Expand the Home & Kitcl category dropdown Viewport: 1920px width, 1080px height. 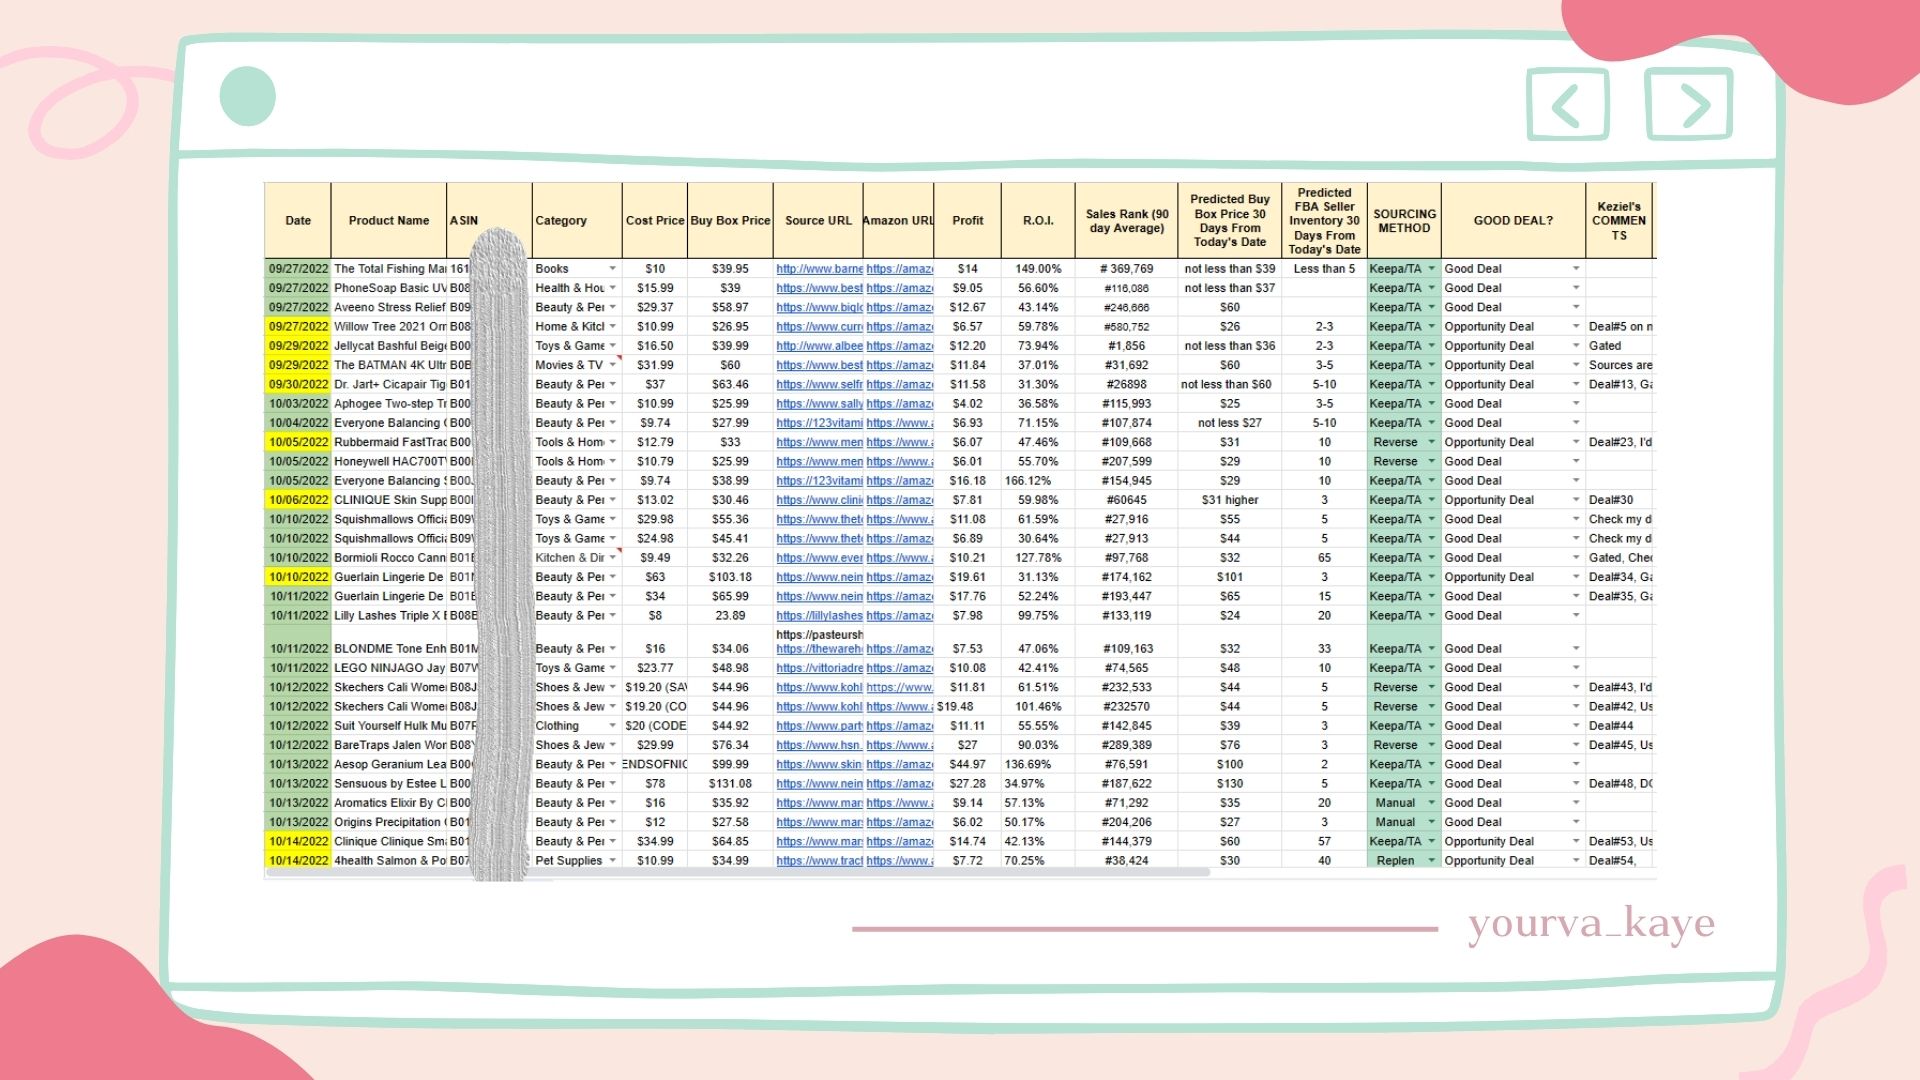pyautogui.click(x=613, y=327)
